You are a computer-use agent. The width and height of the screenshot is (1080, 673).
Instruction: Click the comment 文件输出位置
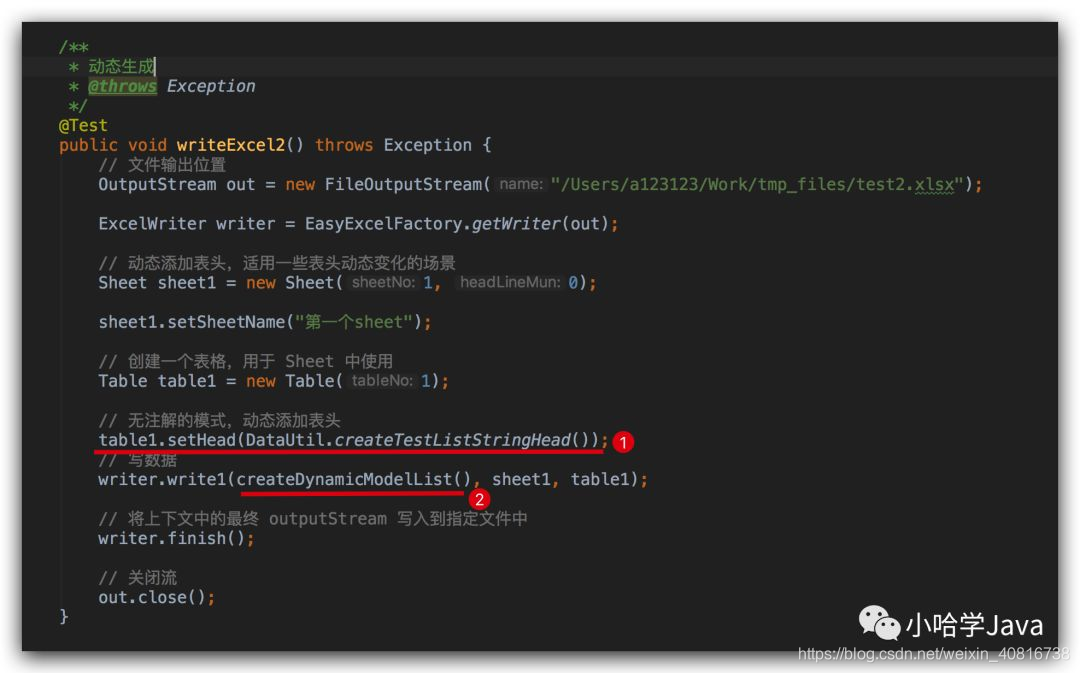pos(162,165)
